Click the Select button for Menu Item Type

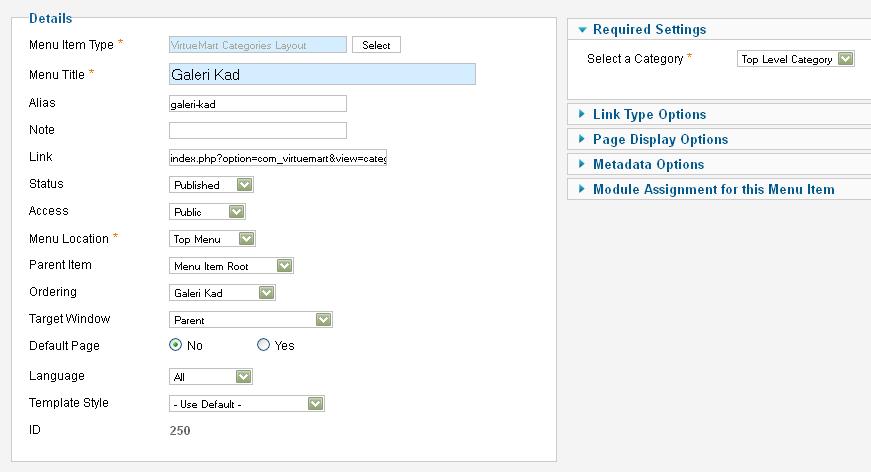pos(376,45)
